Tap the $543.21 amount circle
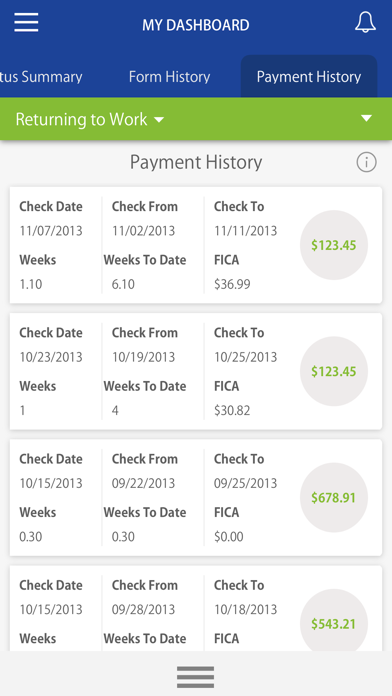The width and height of the screenshot is (392, 696). click(x=334, y=621)
